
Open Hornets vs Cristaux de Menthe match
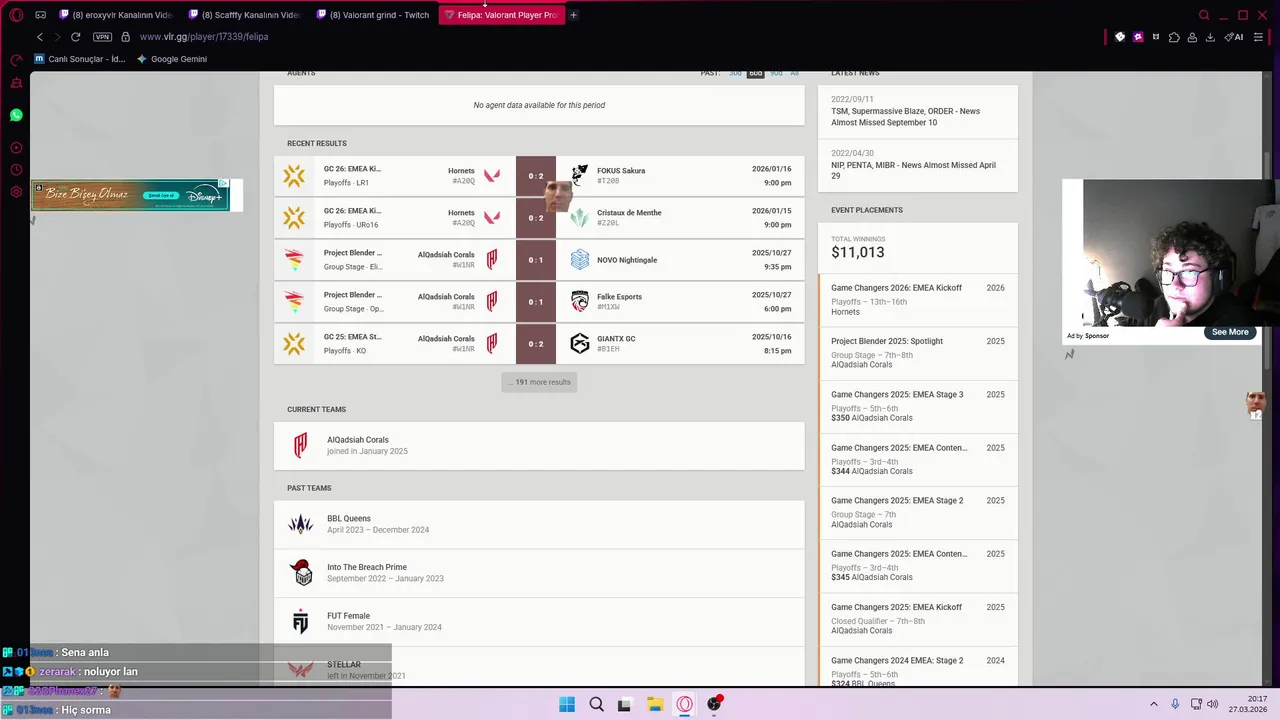(x=539, y=218)
